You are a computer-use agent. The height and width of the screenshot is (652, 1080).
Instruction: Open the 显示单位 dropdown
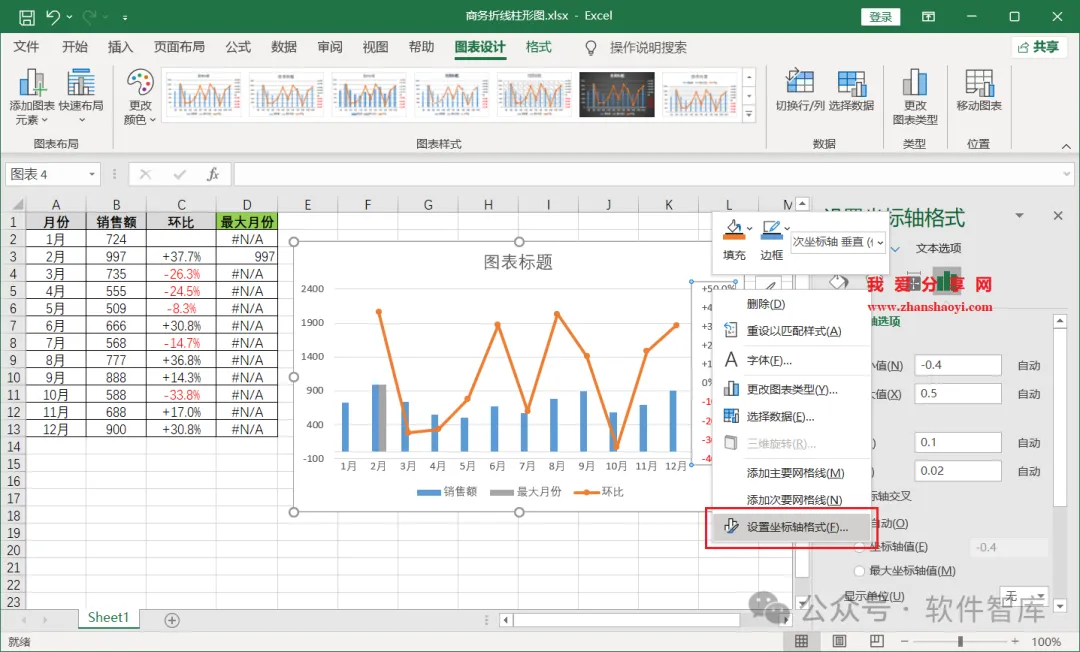coord(1024,596)
